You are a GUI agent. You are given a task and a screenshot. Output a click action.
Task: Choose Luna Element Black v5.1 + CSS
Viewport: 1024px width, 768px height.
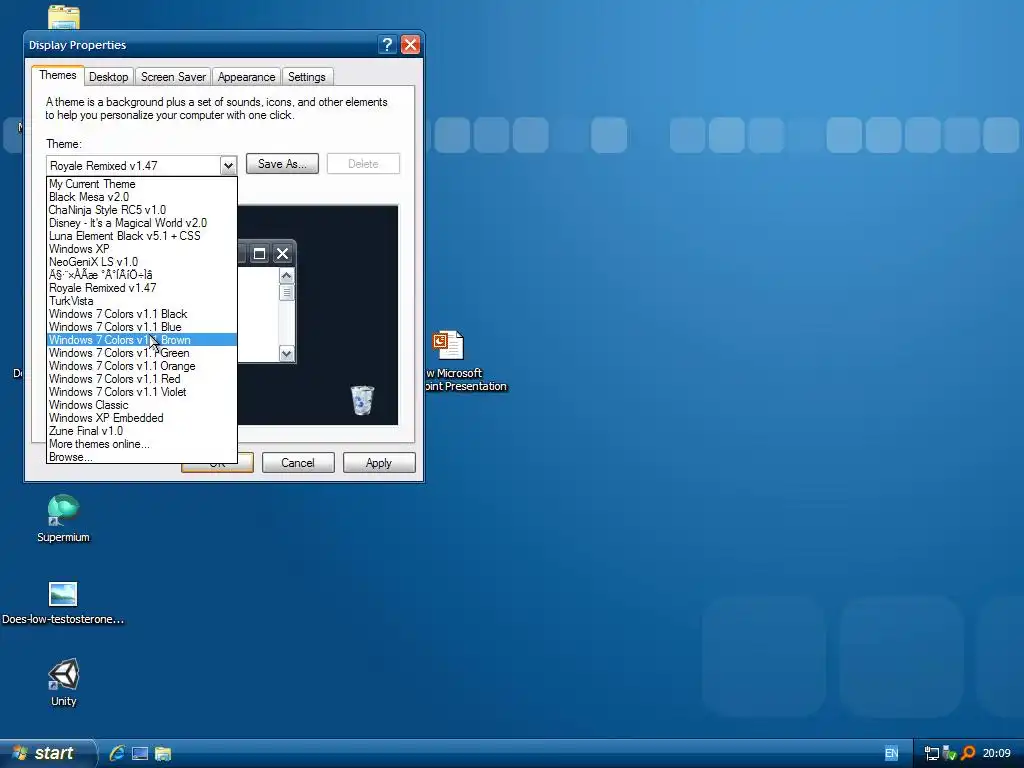pos(142,236)
